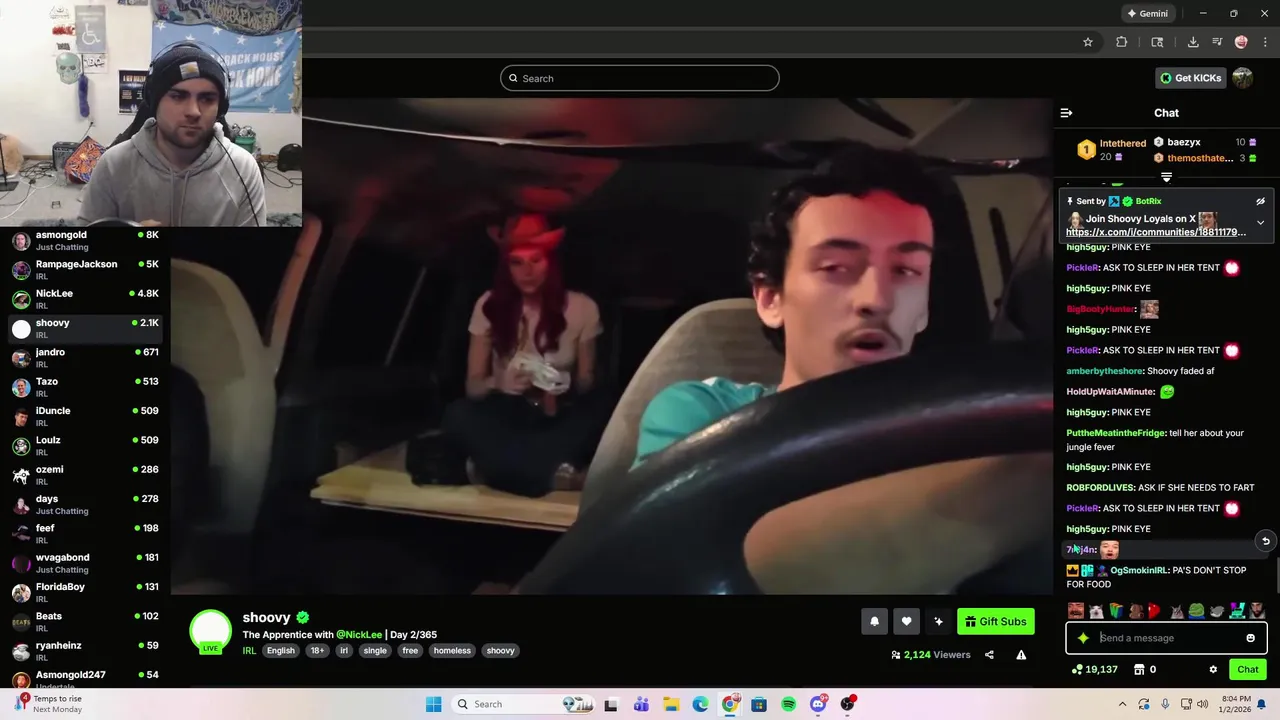Hide the pinned BotRix message

tap(1260, 201)
